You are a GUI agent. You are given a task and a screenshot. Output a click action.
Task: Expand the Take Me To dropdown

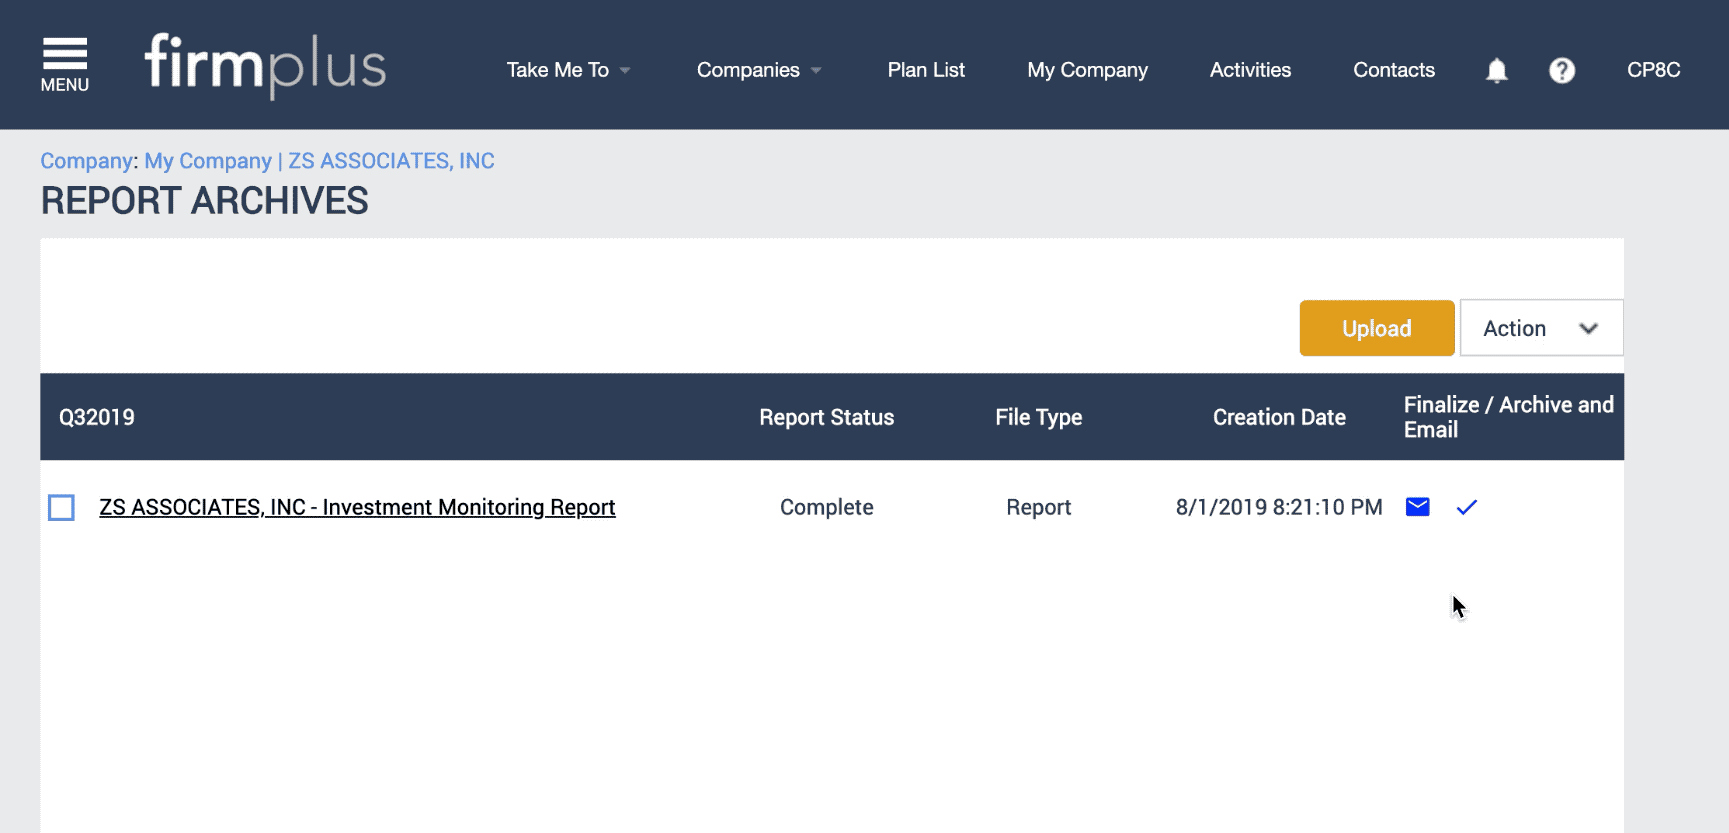click(568, 70)
